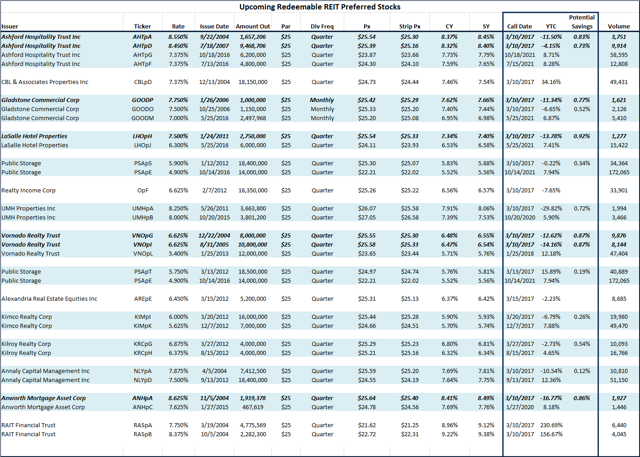Click ticker cell 'VNOpI'
640x457 pixels.
point(142,244)
